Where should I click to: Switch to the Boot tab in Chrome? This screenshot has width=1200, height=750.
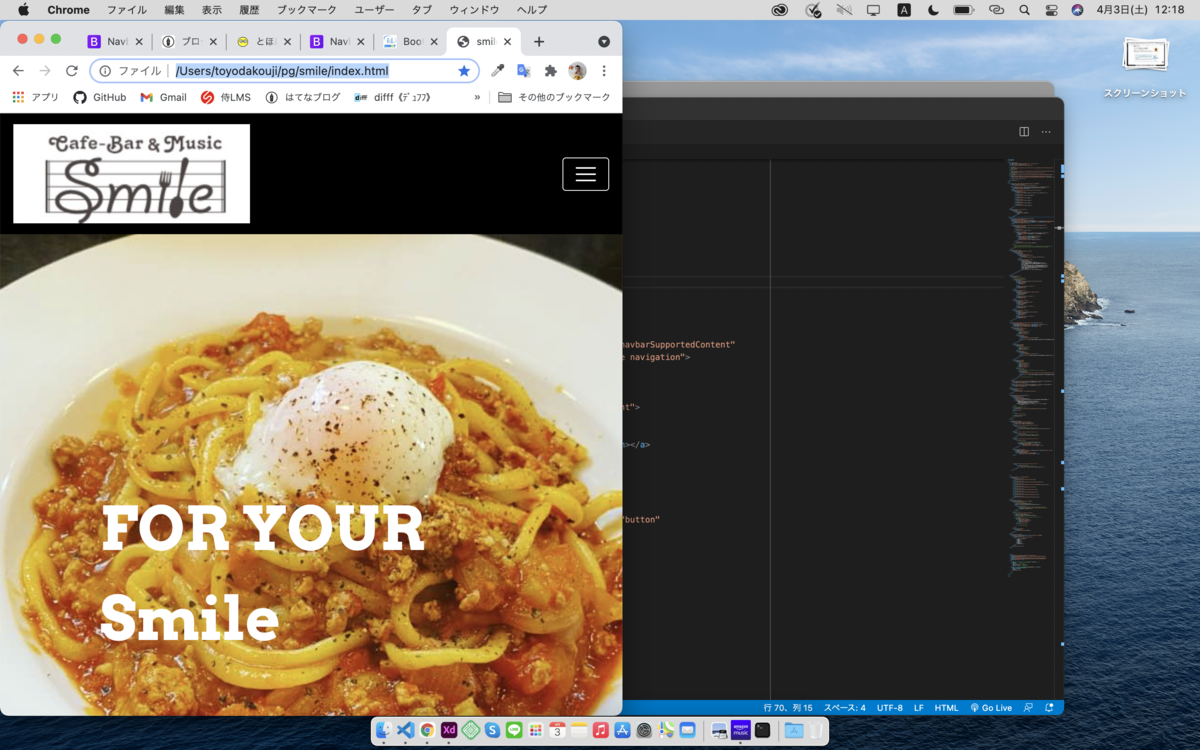pos(412,42)
